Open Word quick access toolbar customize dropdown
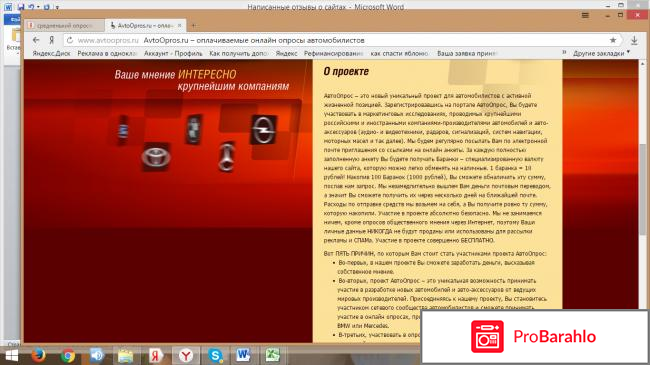Viewport: 650px width, 365px height. (57, 7)
